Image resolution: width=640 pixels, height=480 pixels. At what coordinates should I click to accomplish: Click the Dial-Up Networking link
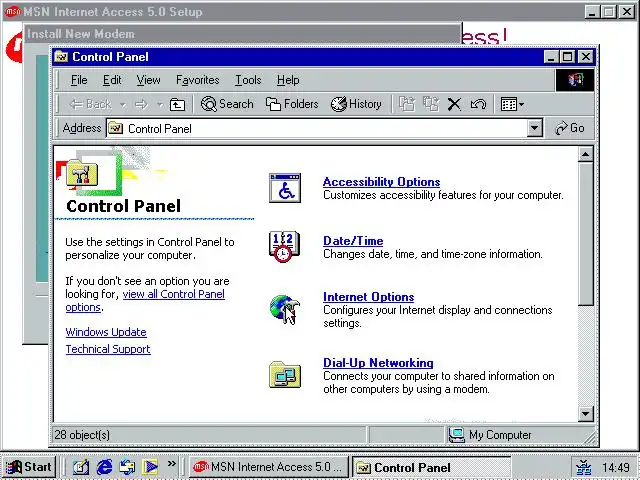coord(378,362)
